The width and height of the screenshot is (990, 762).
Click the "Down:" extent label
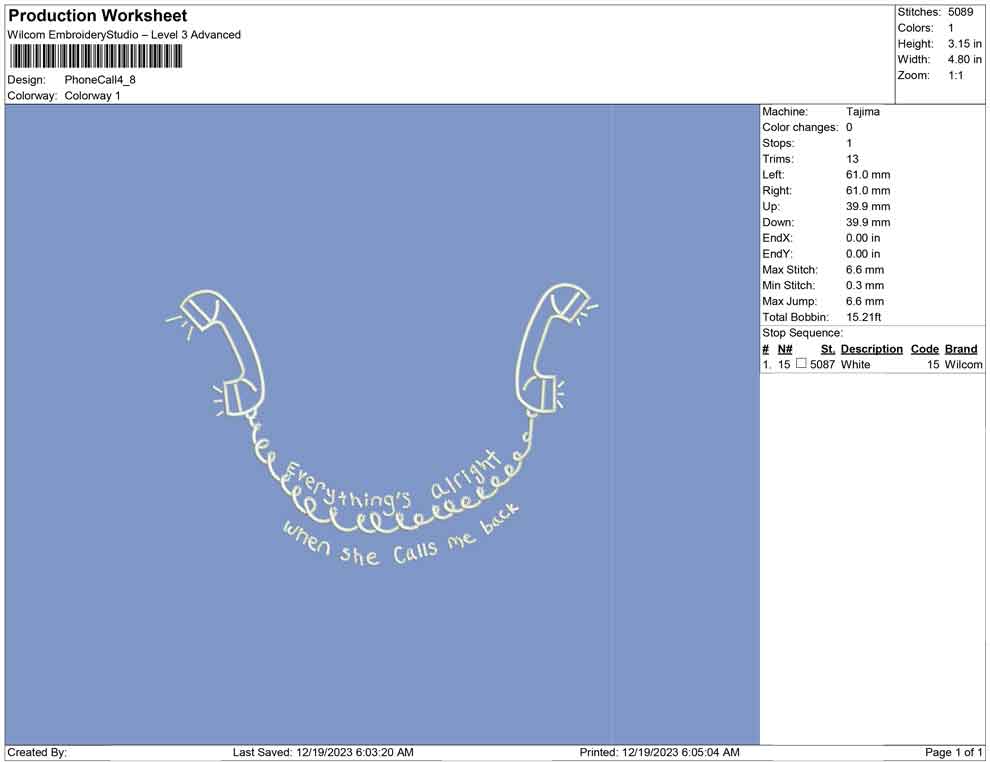pos(778,222)
